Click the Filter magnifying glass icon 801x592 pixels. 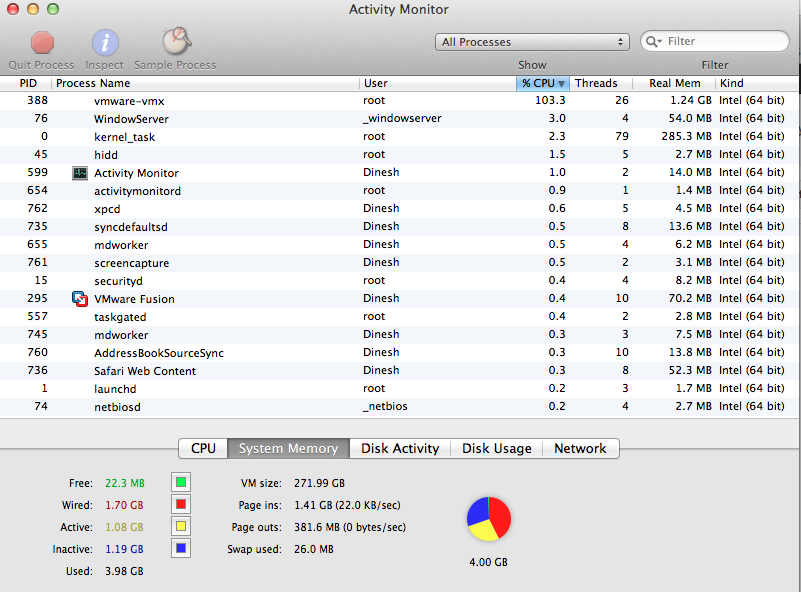653,41
